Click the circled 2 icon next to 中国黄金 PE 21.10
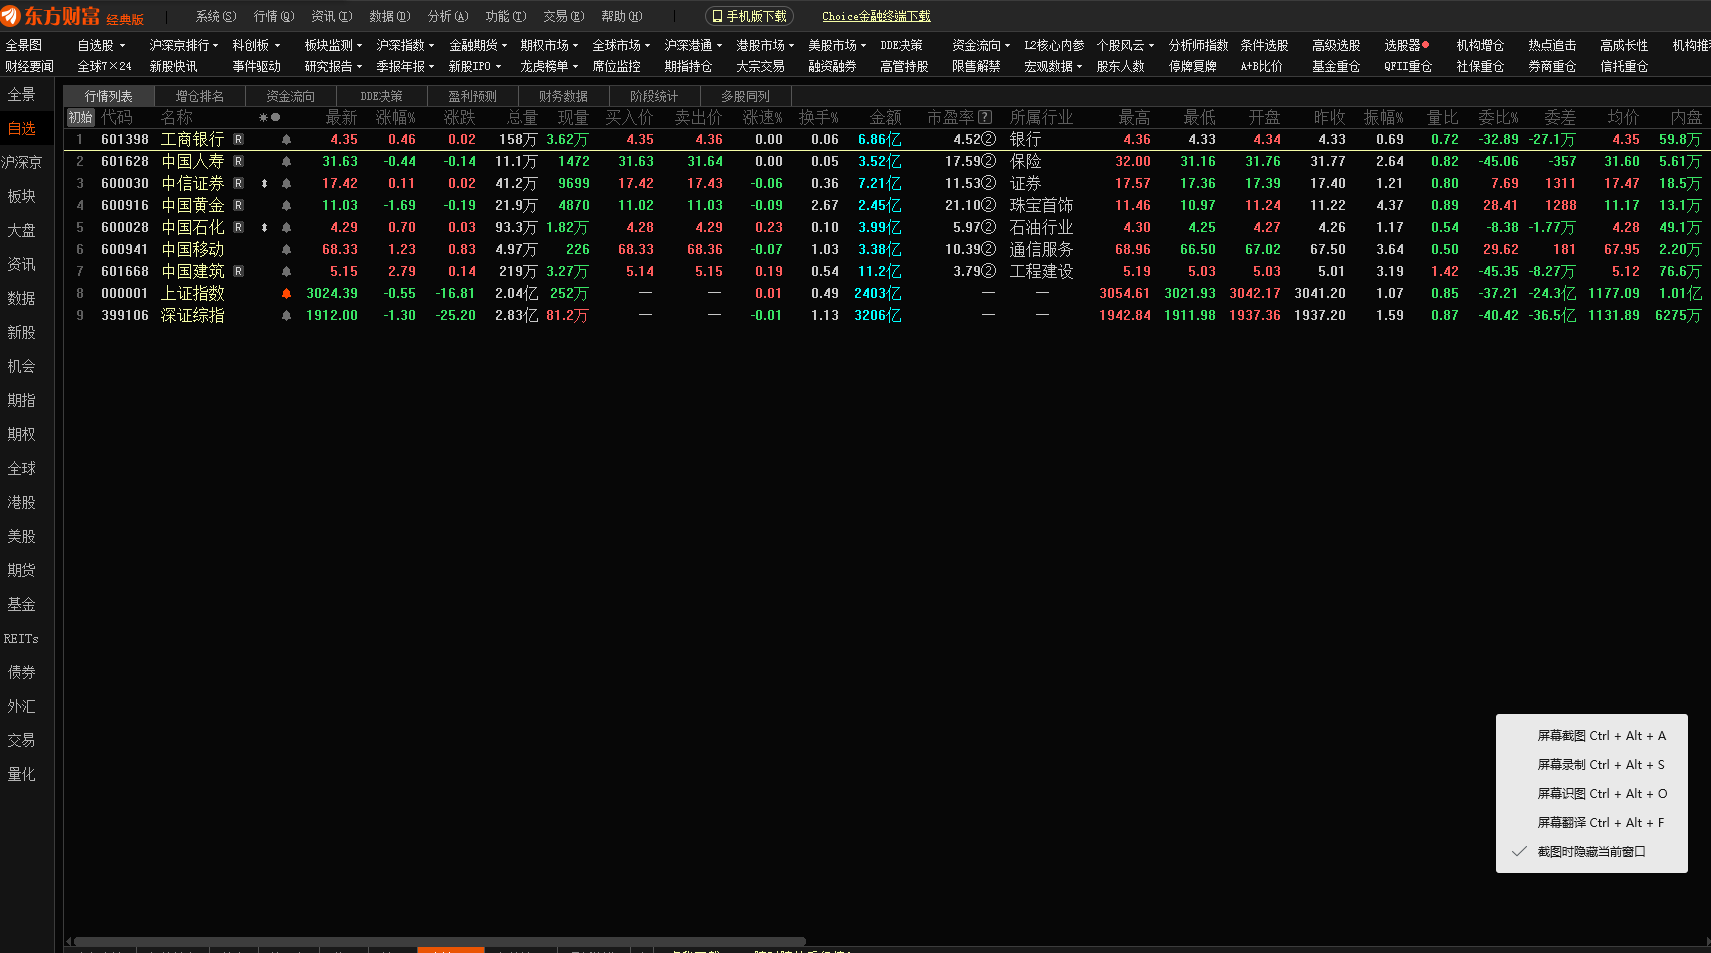 tap(988, 206)
